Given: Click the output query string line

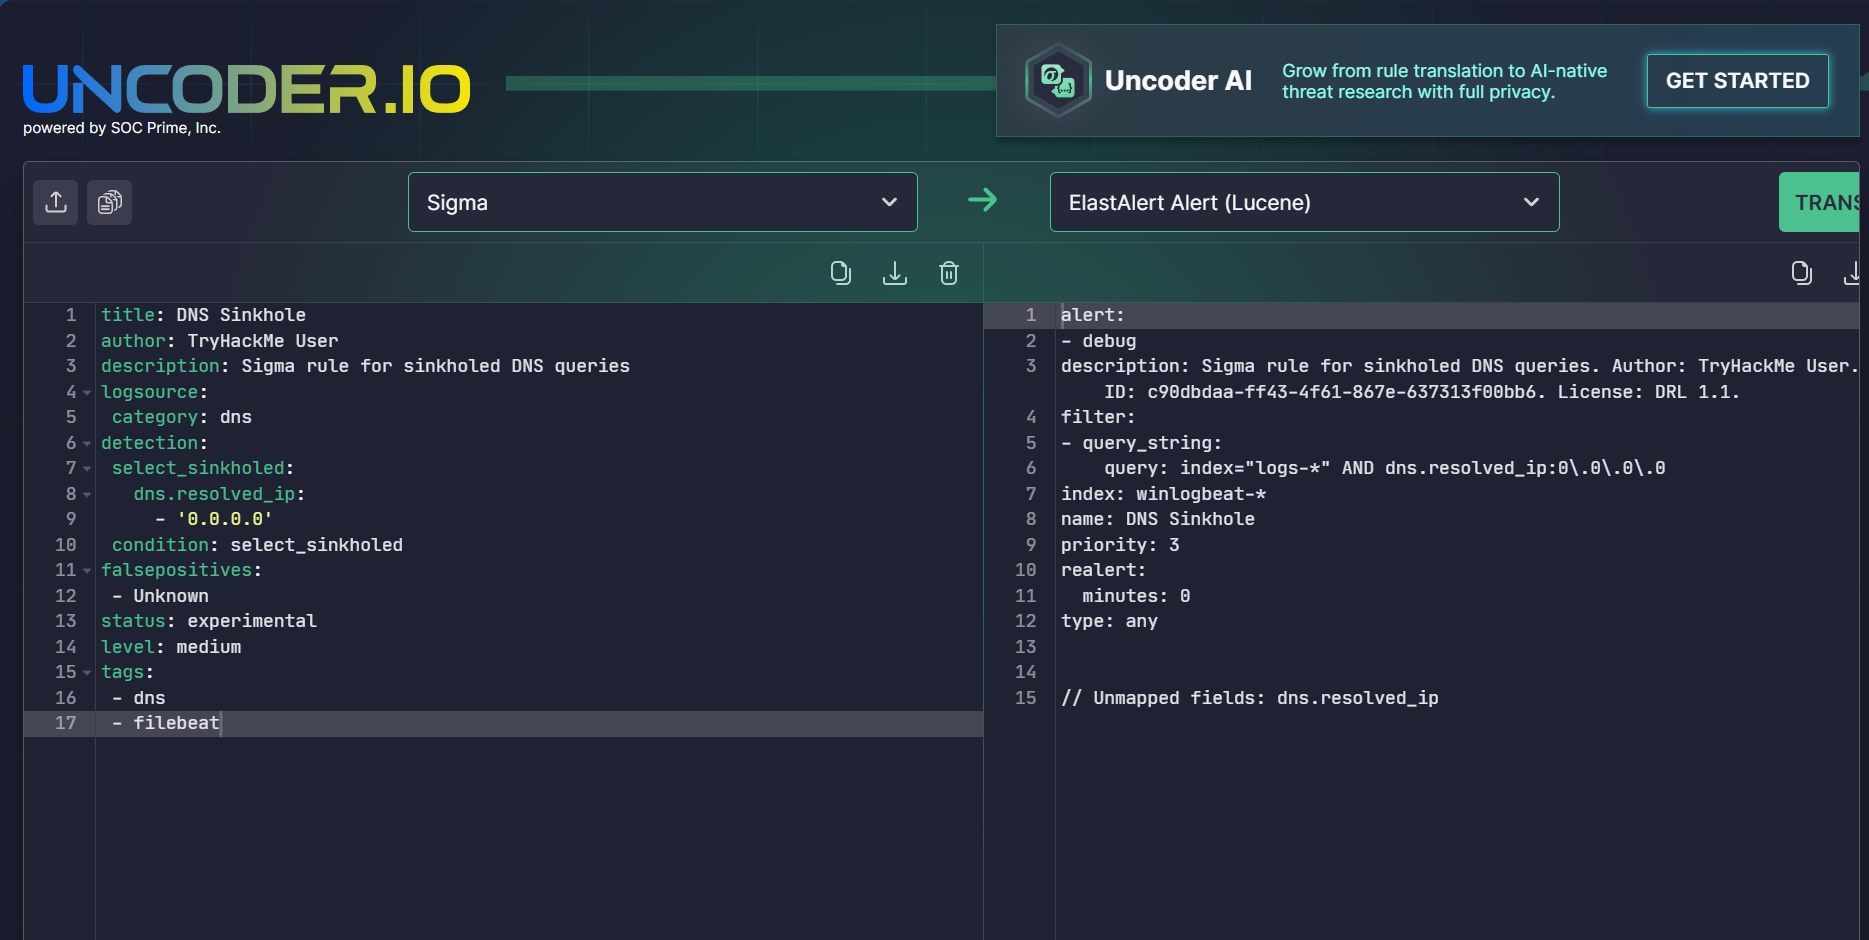Looking at the screenshot, I should tap(1384, 468).
